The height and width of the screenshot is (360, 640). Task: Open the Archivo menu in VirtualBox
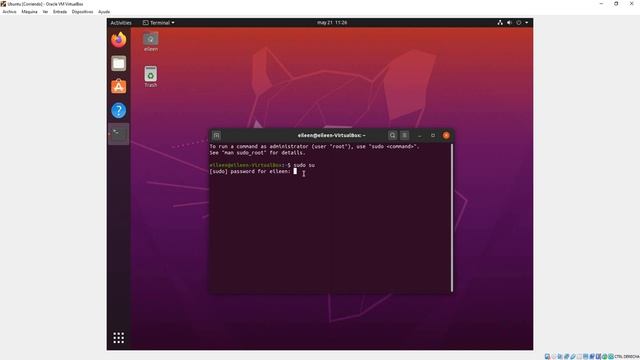click(x=9, y=12)
